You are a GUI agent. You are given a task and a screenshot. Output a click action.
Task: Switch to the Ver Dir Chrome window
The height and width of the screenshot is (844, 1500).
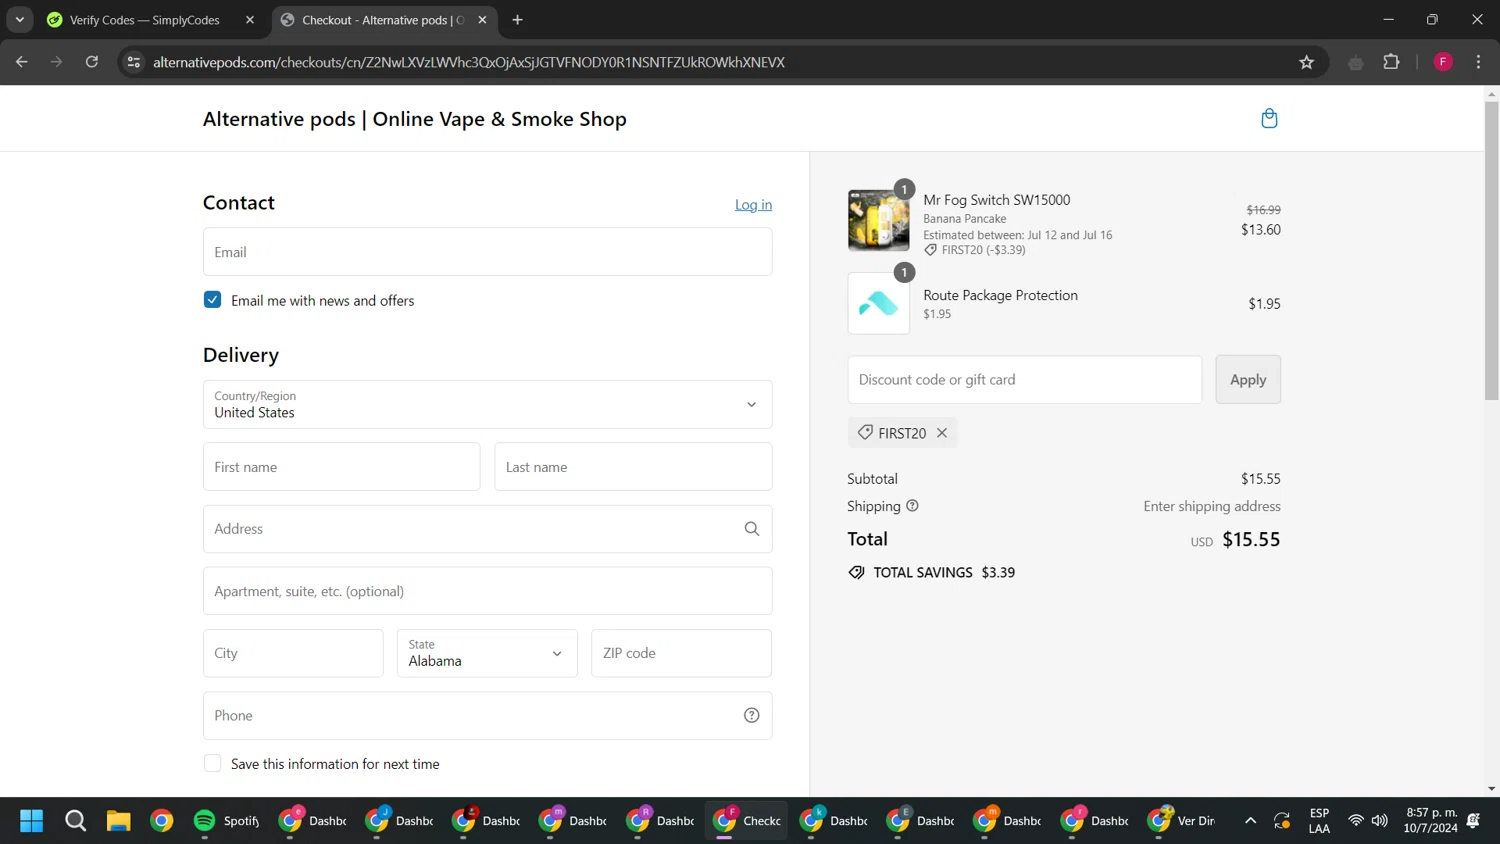coord(1181,821)
